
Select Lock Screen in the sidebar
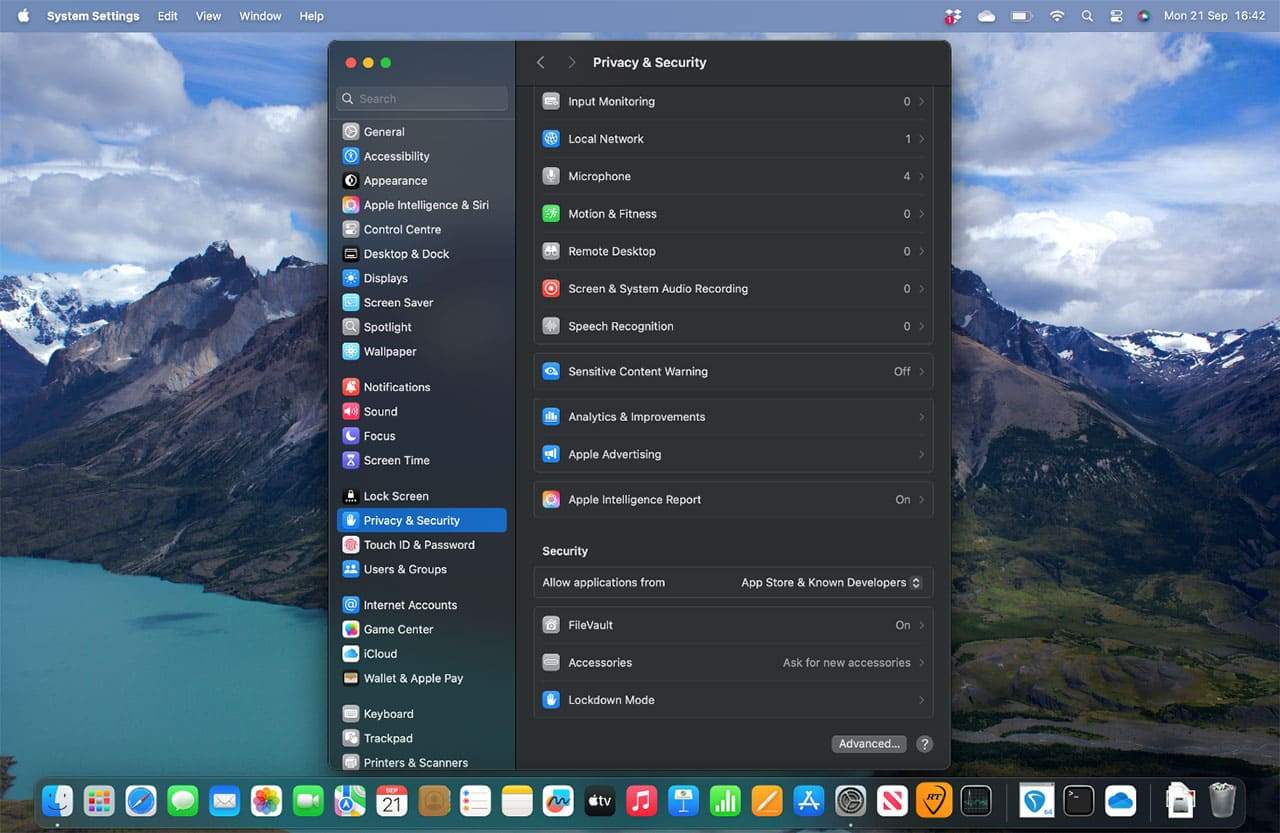(422, 496)
